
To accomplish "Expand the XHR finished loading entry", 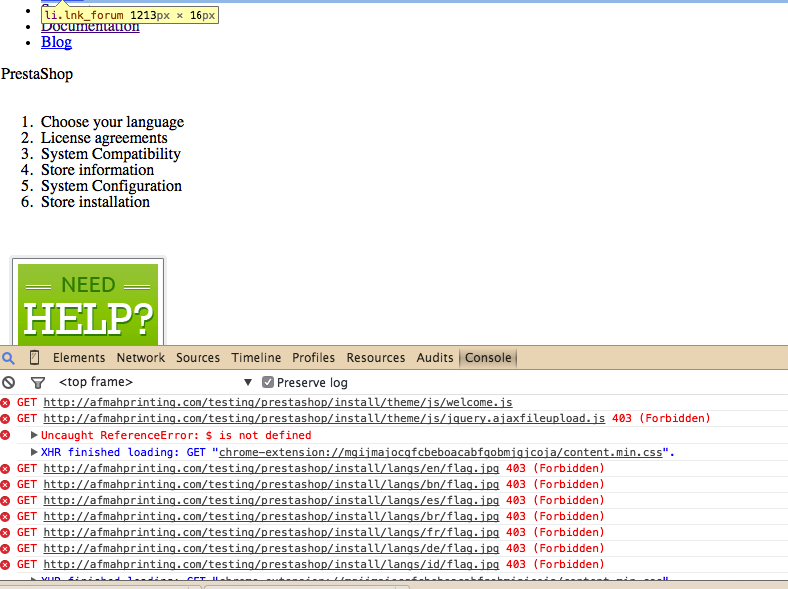I will pos(34,452).
